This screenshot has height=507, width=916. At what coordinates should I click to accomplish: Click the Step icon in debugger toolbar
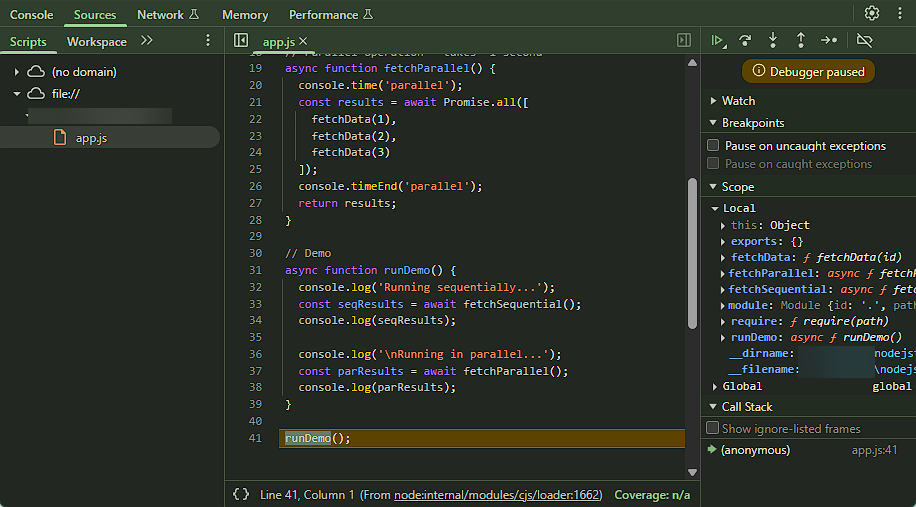(x=829, y=41)
